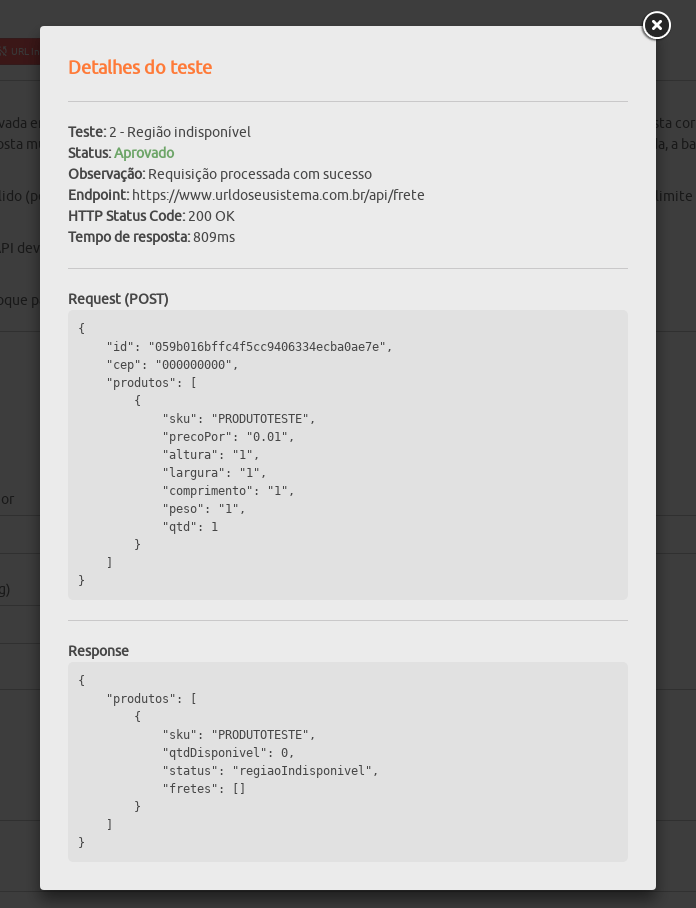The width and height of the screenshot is (696, 908).
Task: Click the cep 000000000 line
Action: (x=173, y=365)
